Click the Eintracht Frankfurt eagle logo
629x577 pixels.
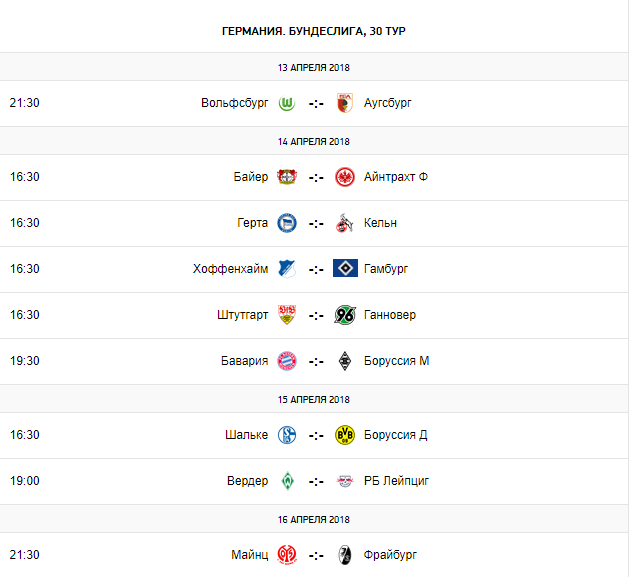[x=345, y=177]
